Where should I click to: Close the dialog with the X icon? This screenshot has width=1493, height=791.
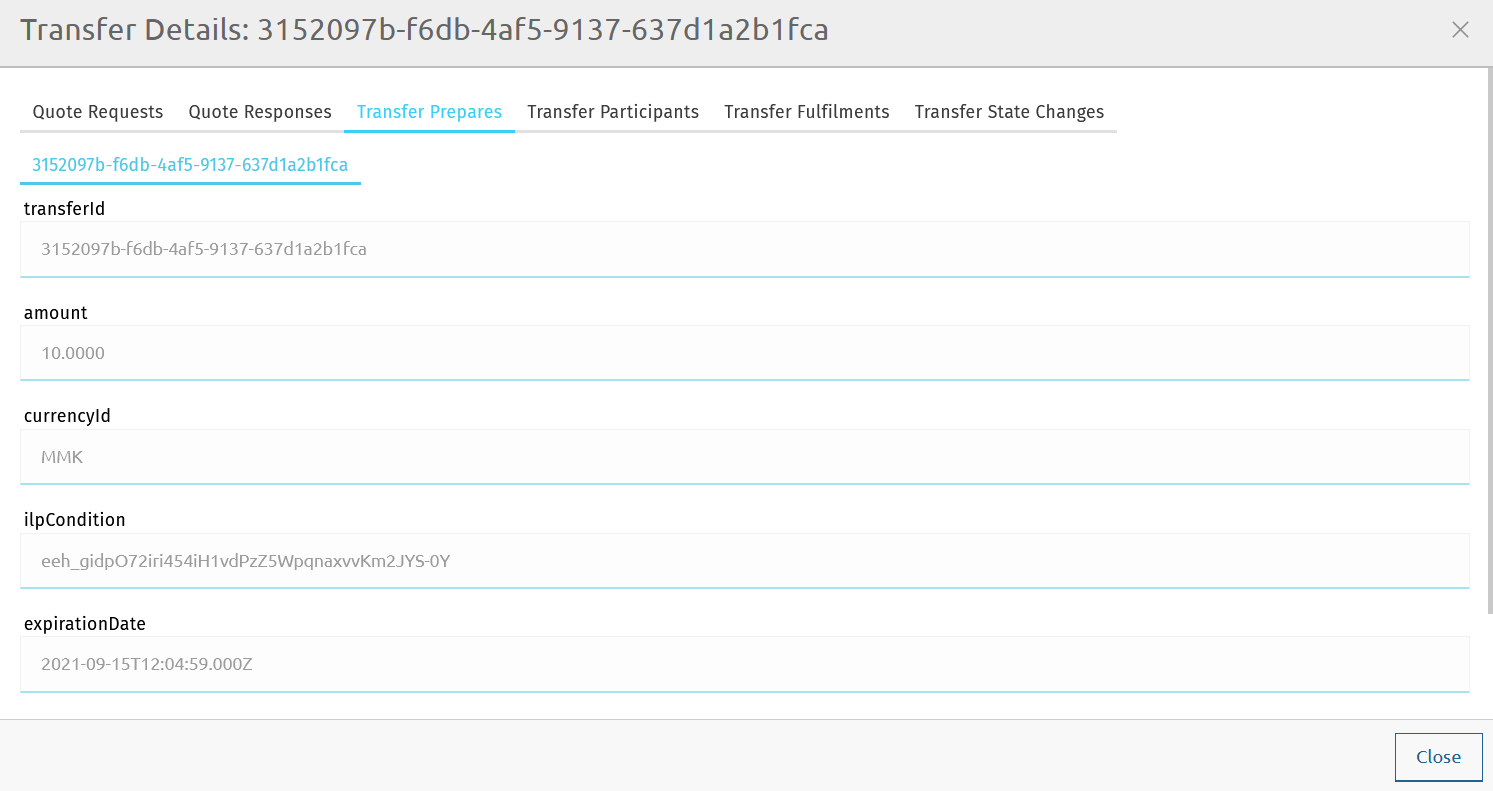[1460, 30]
